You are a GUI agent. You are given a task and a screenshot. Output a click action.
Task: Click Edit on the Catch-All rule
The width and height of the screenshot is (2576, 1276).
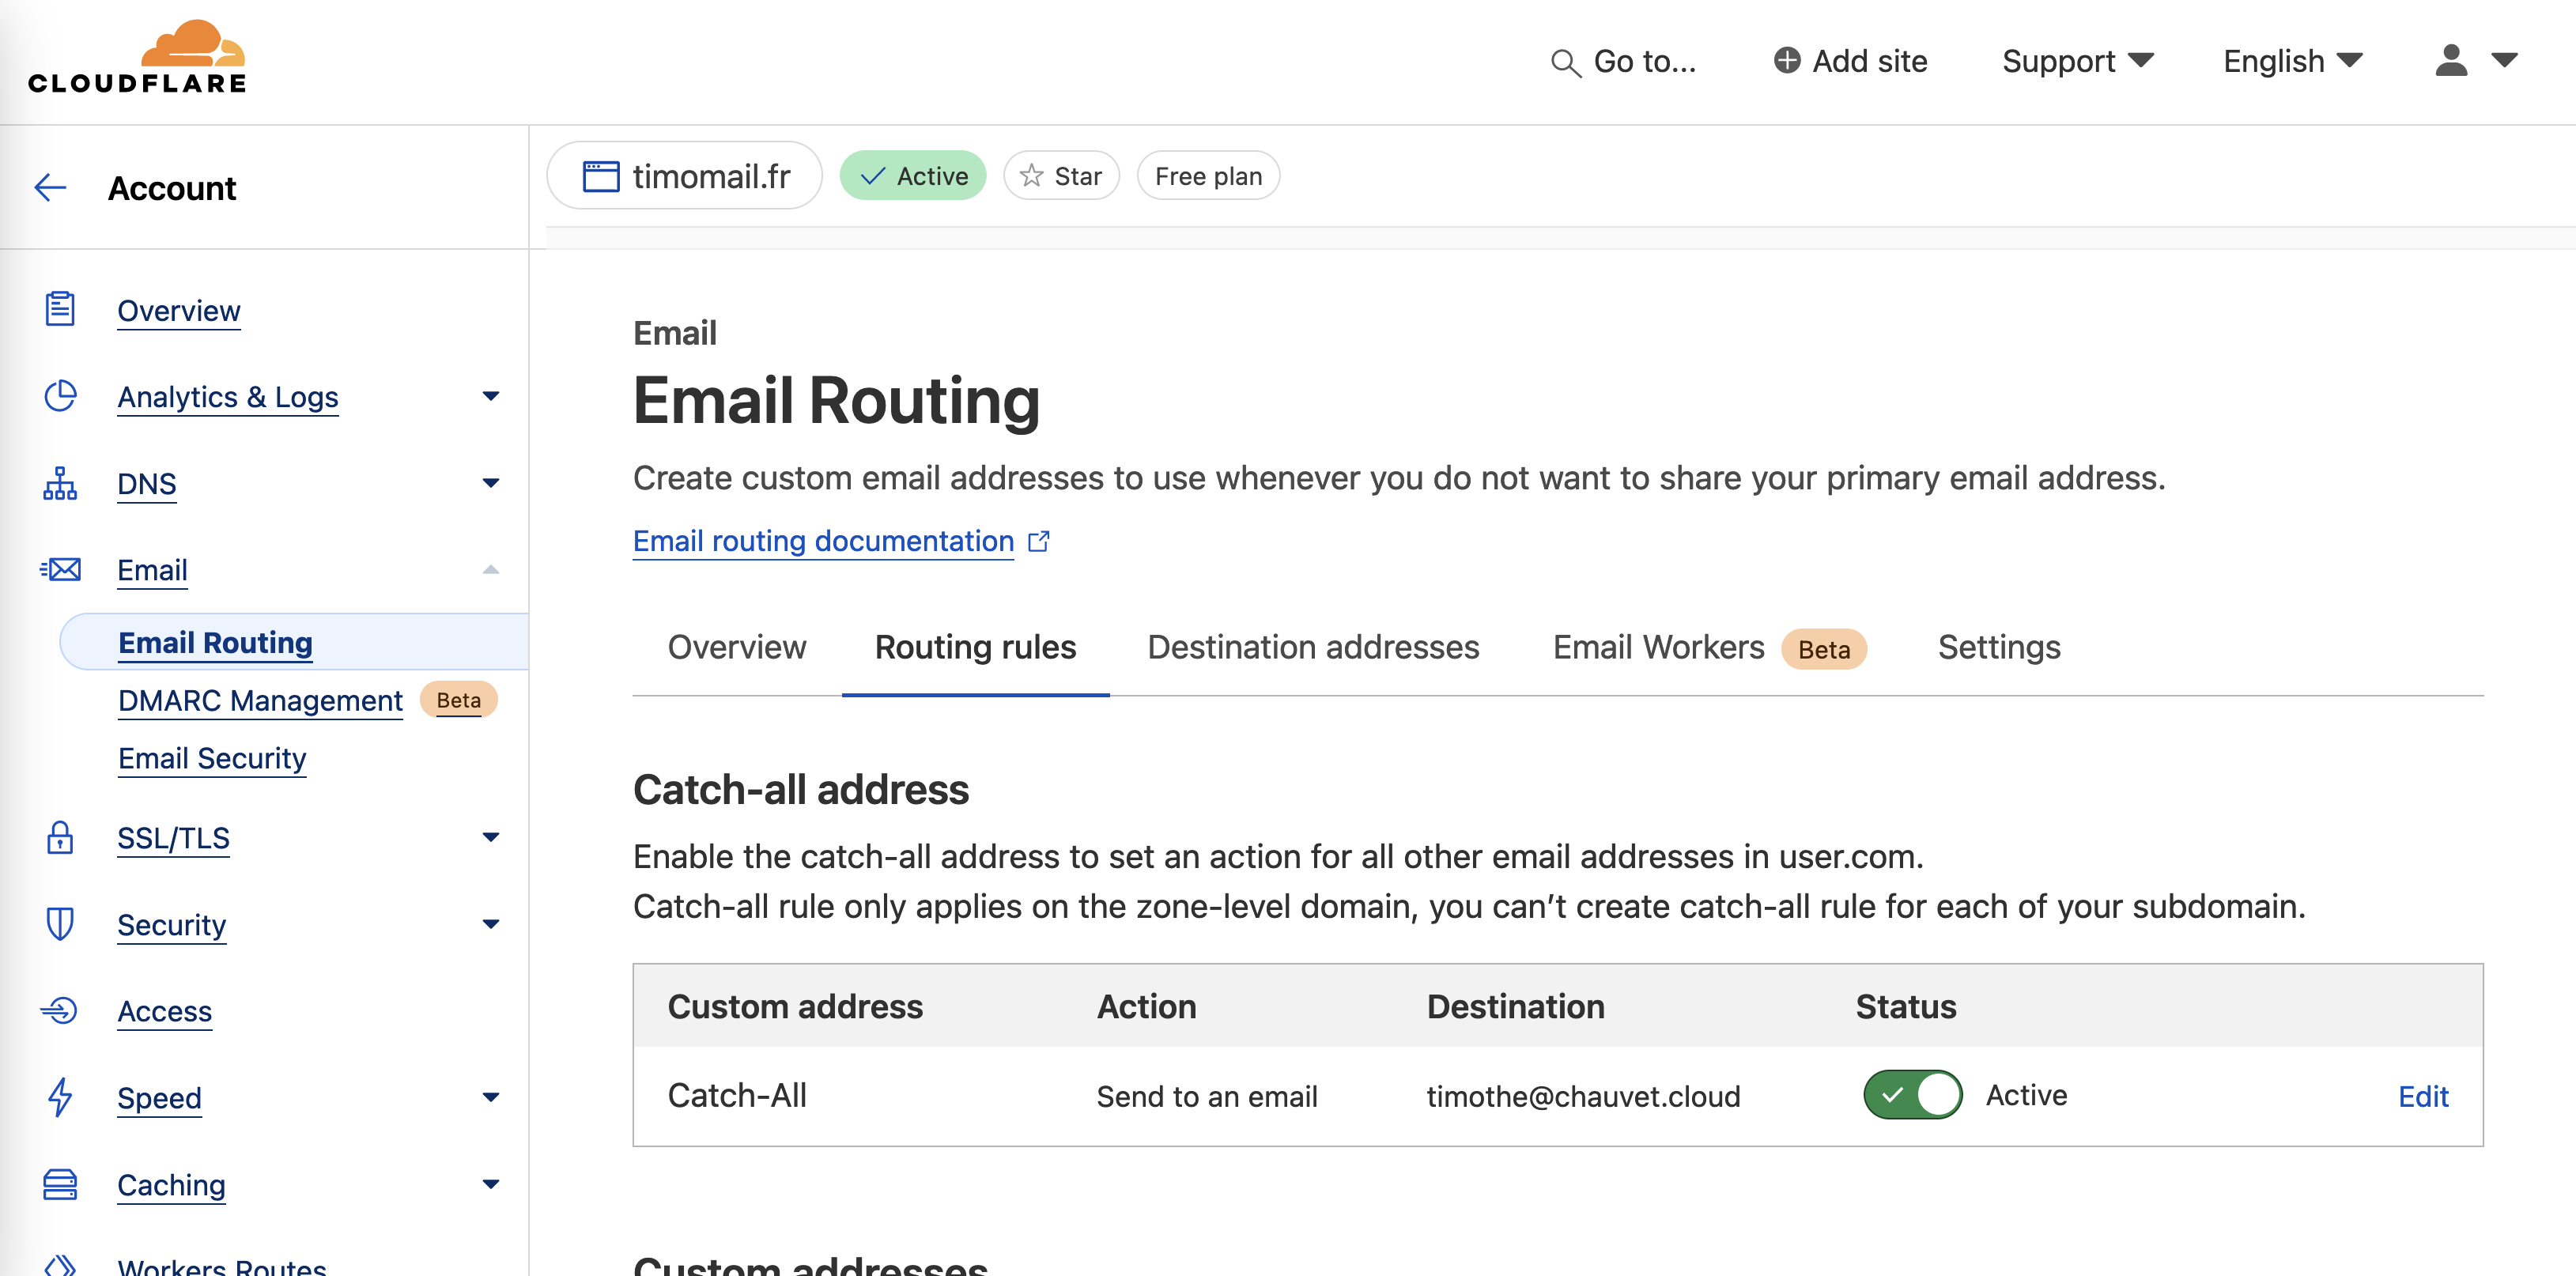click(x=2423, y=1096)
